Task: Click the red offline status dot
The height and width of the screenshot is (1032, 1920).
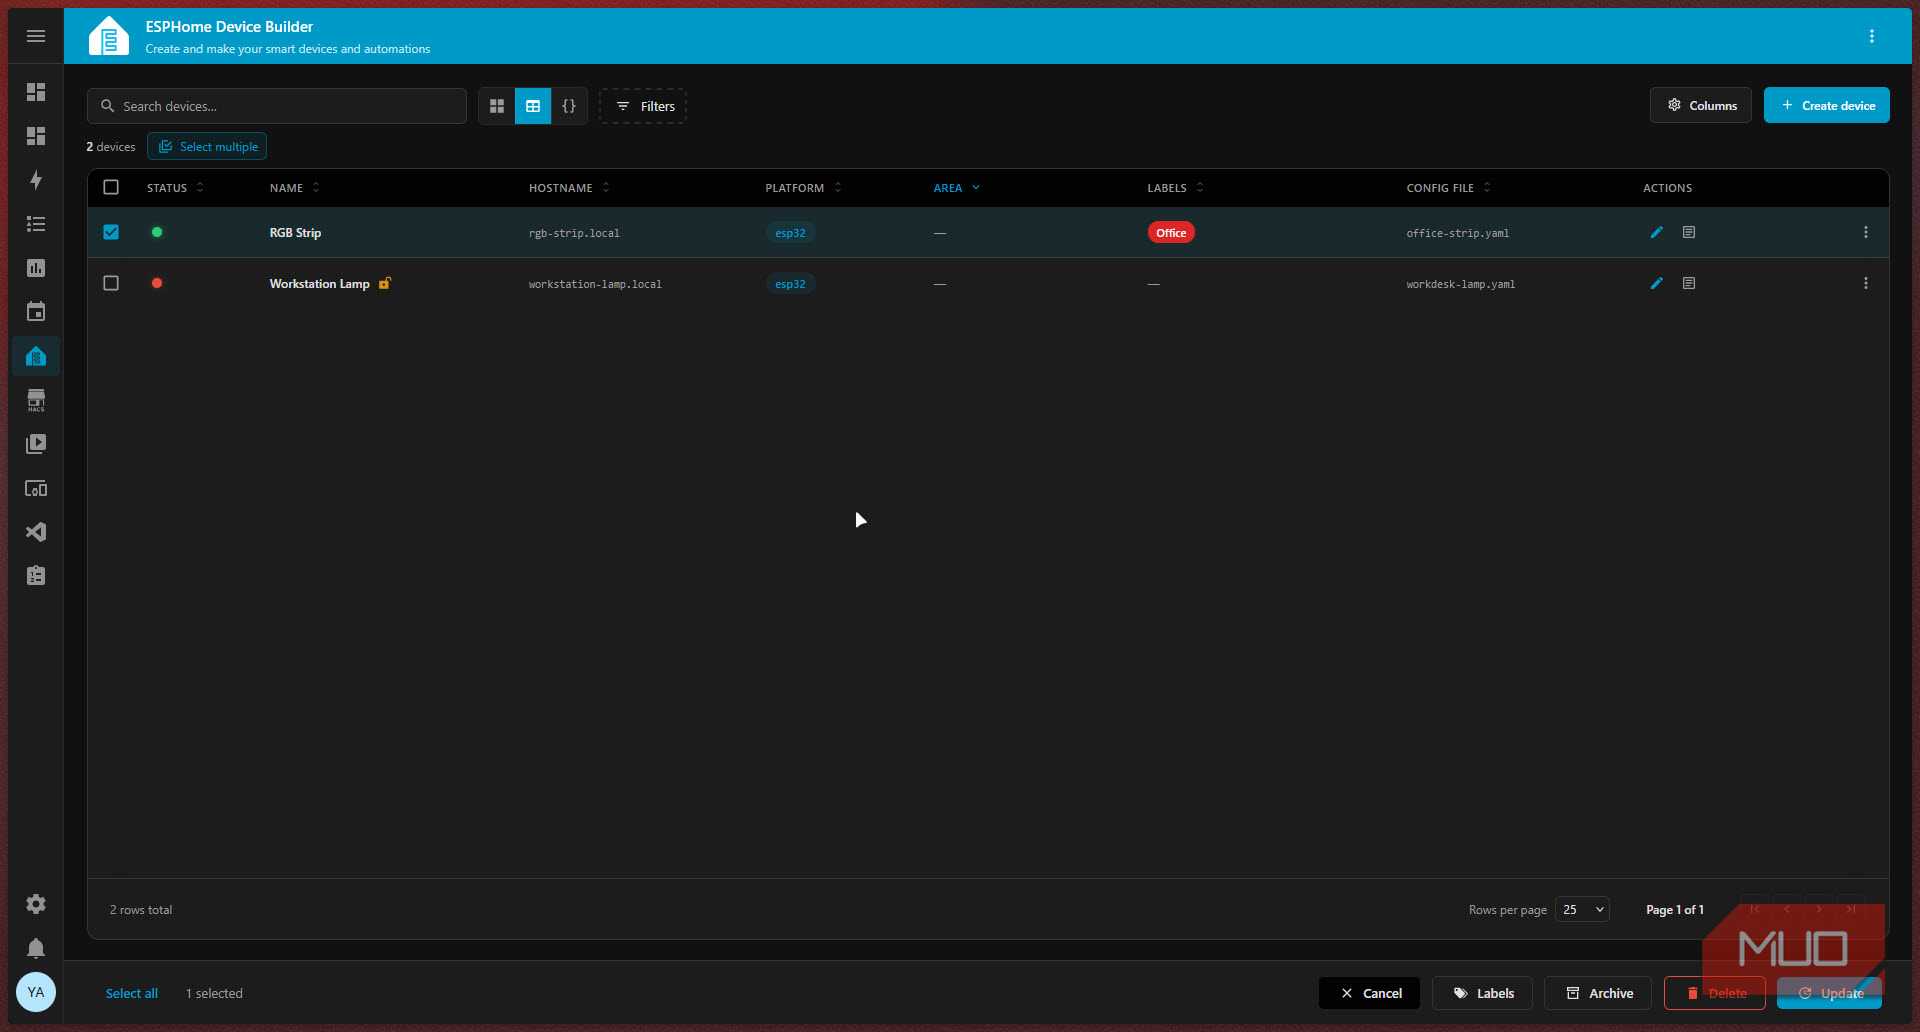Action: coord(157,283)
